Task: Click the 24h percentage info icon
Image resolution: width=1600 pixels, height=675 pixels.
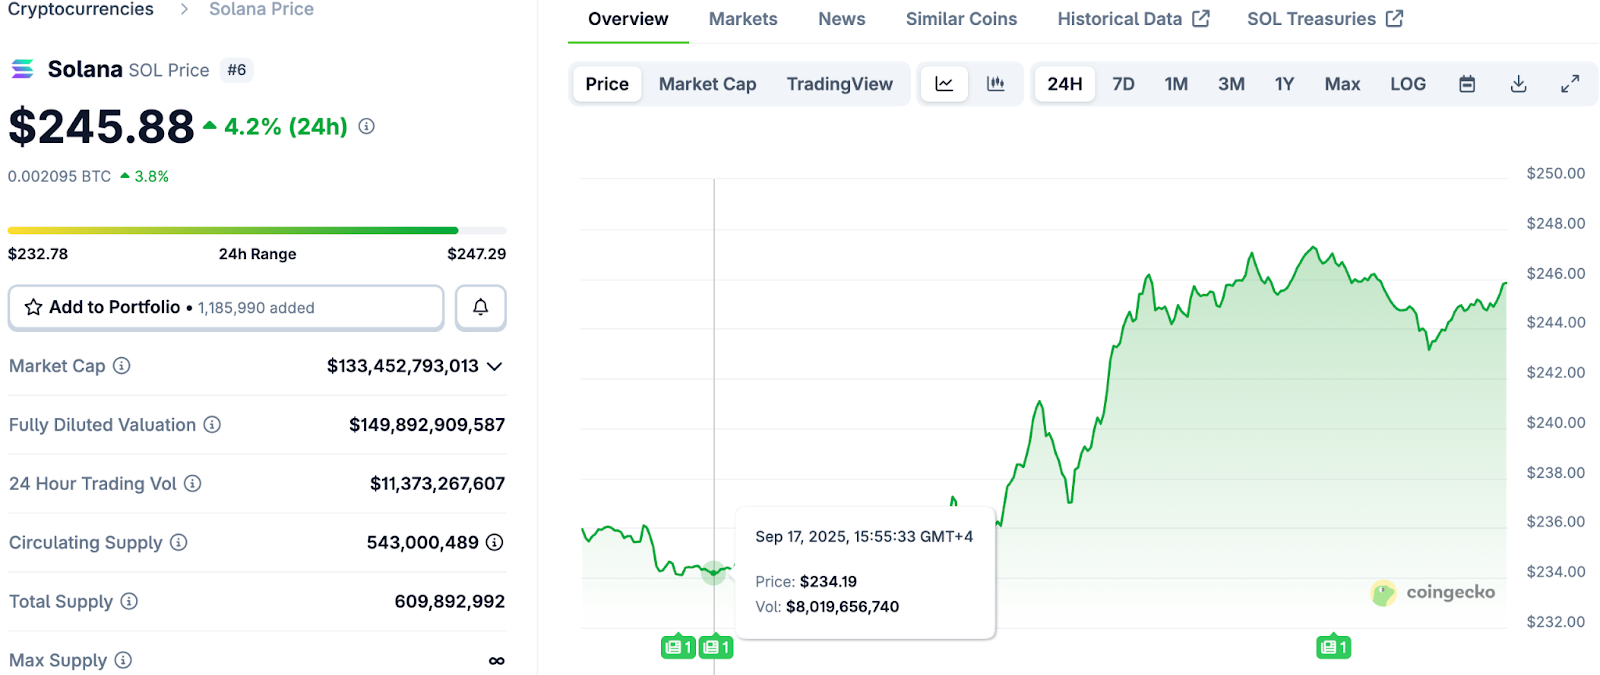Action: point(367,126)
